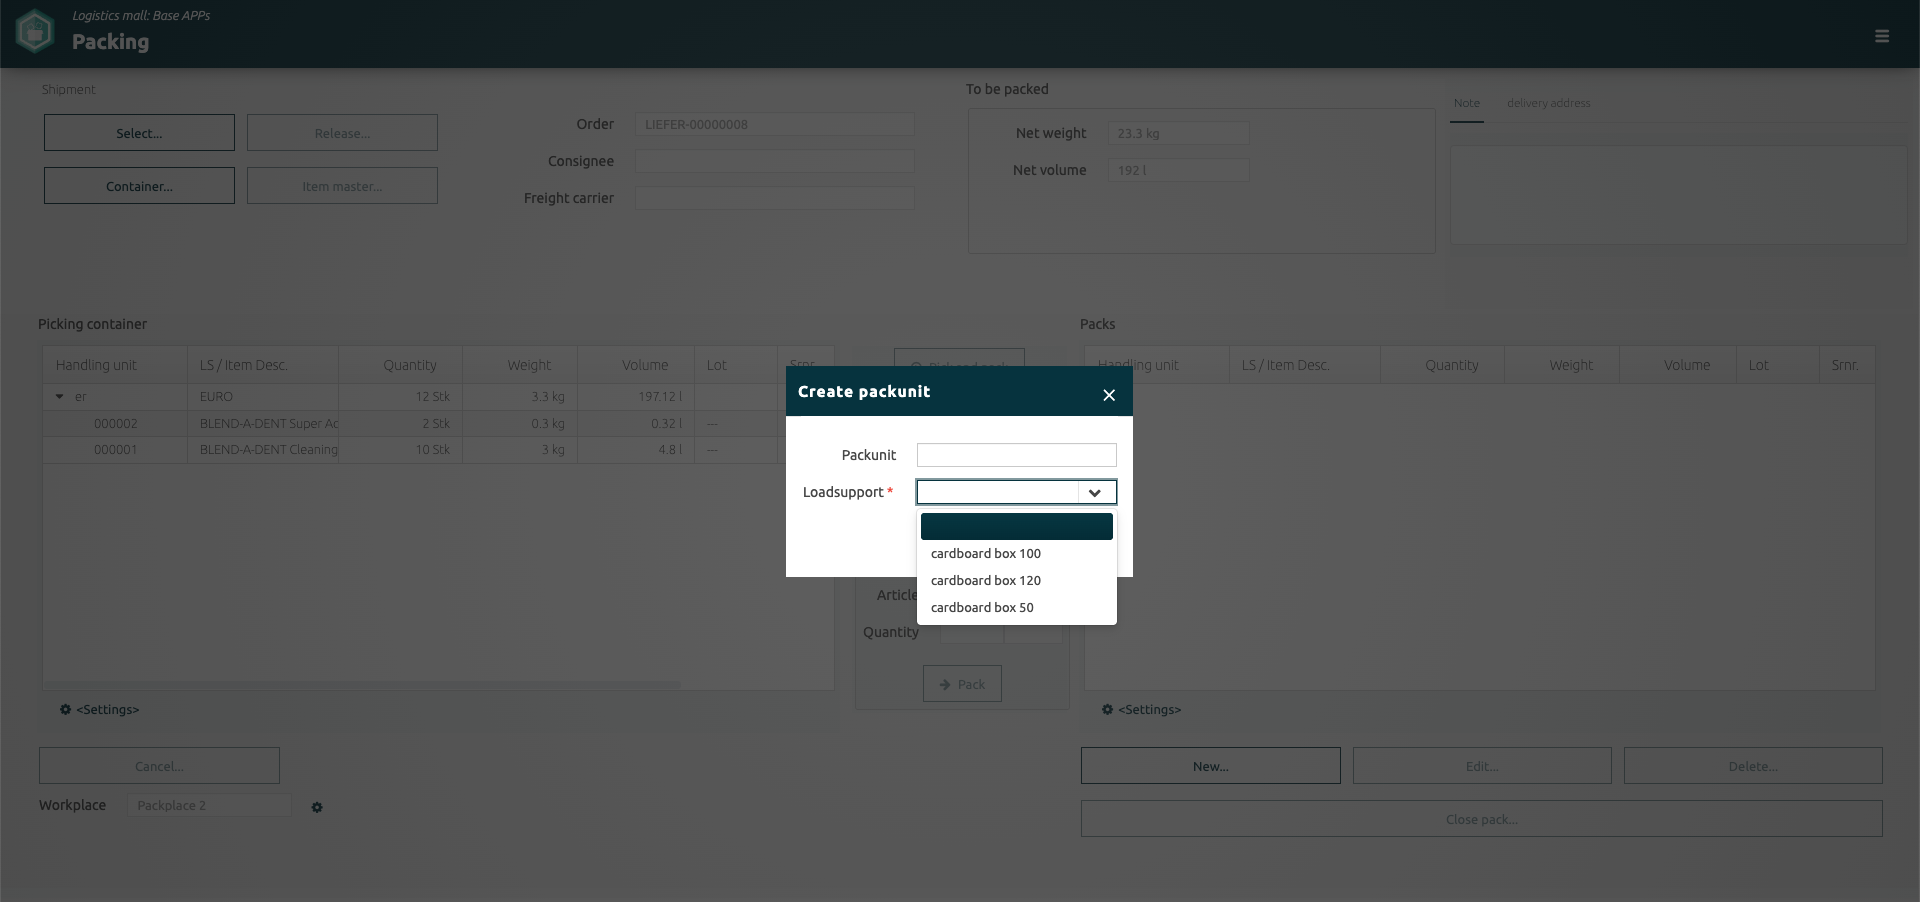Toggle the Loadsupport dropdown arrow
The width and height of the screenshot is (1920, 902).
point(1094,492)
